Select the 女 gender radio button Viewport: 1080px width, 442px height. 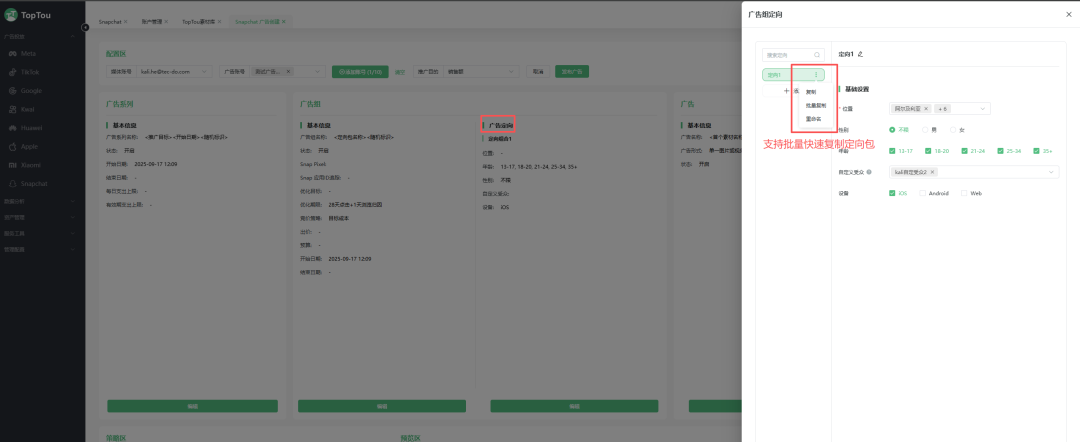click(x=953, y=129)
